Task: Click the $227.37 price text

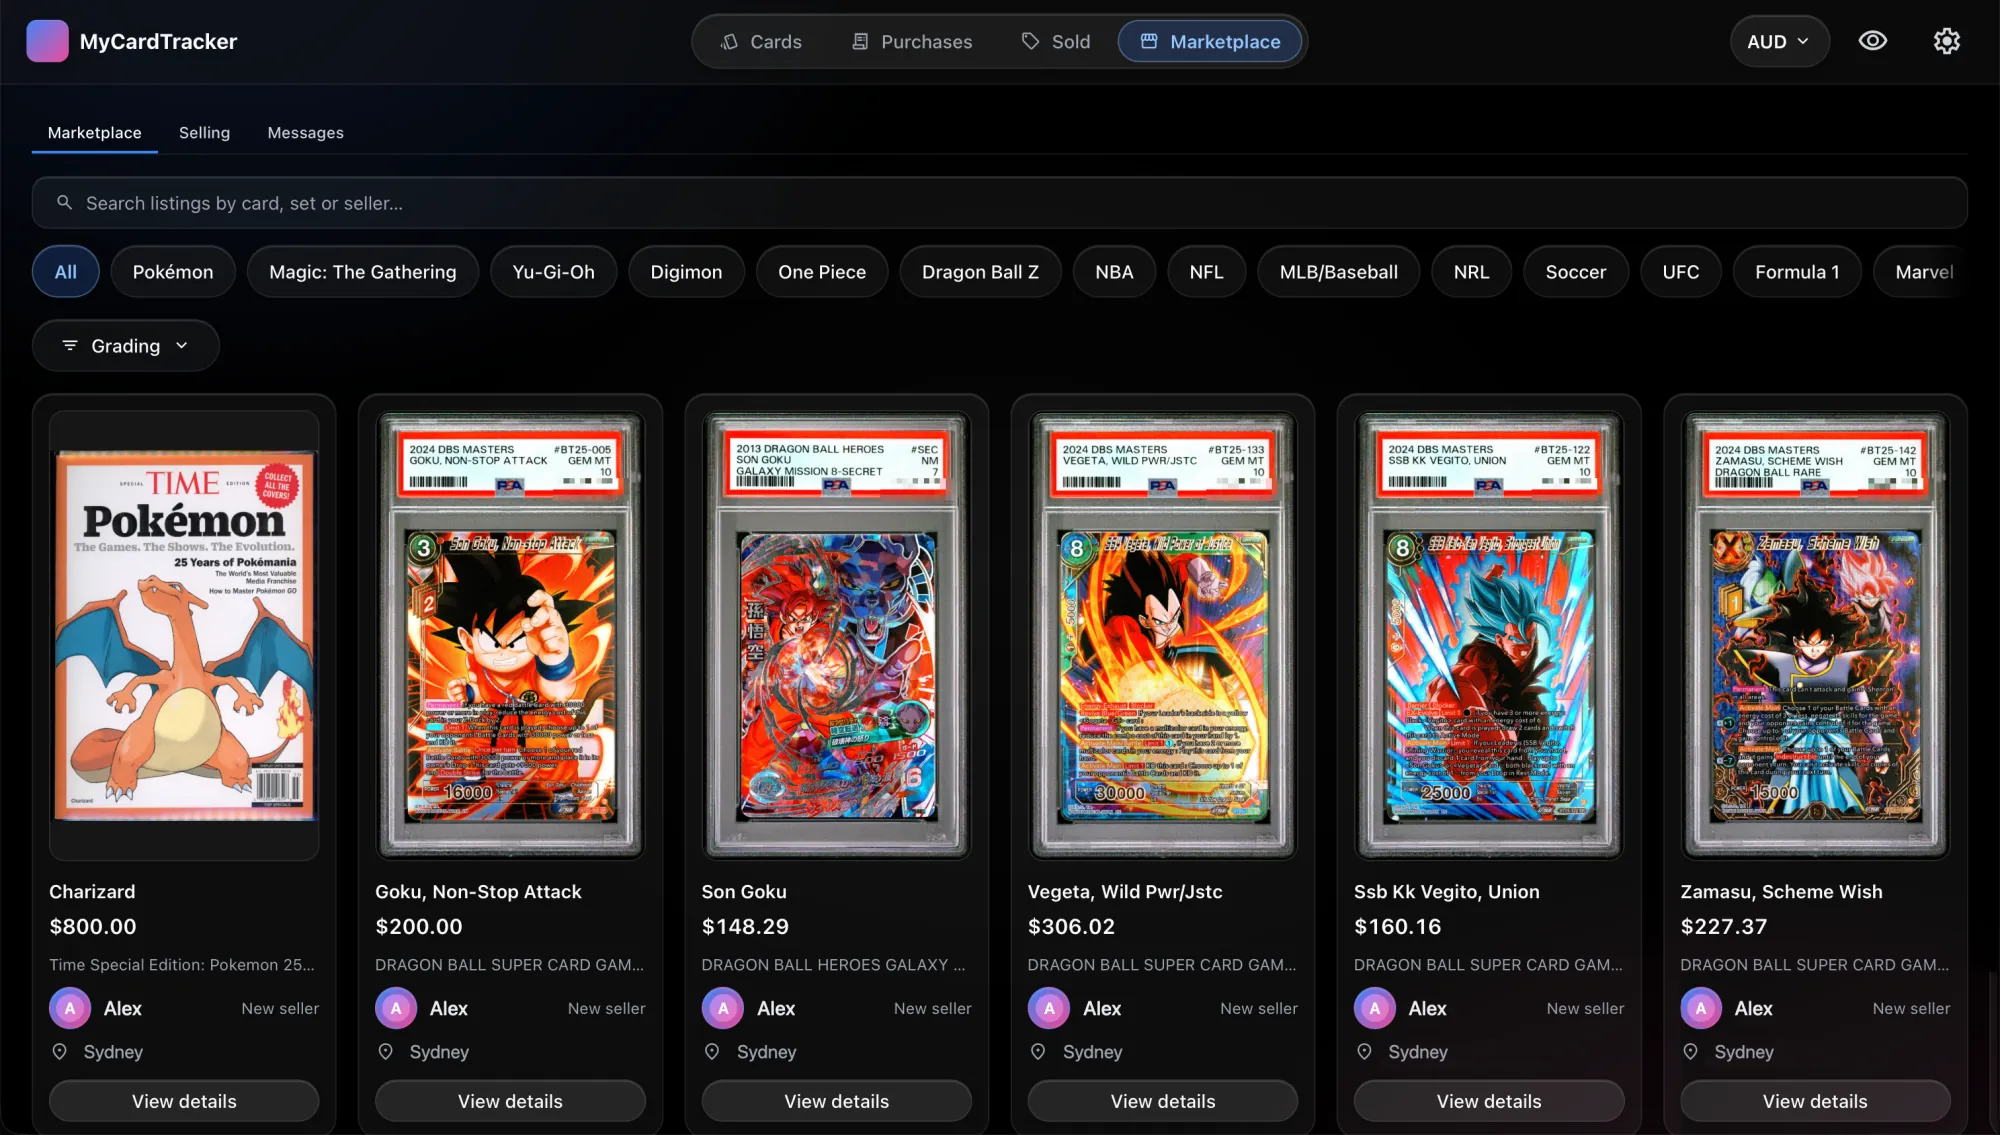Action: pos(1724,927)
